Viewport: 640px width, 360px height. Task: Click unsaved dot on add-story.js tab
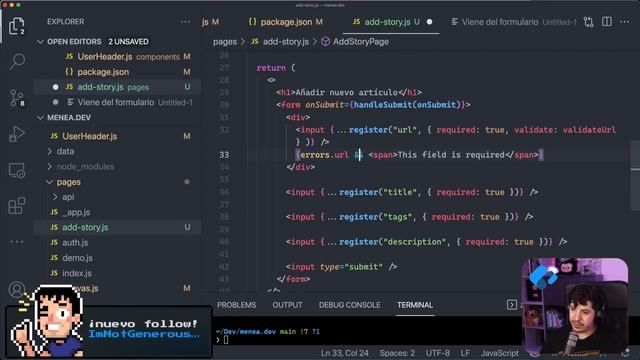click(429, 22)
